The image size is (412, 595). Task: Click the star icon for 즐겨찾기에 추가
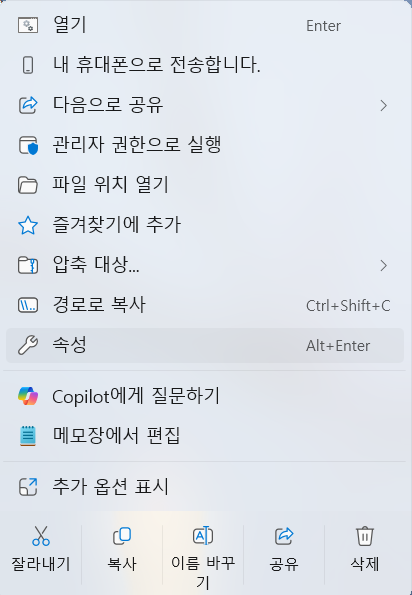click(x=28, y=225)
